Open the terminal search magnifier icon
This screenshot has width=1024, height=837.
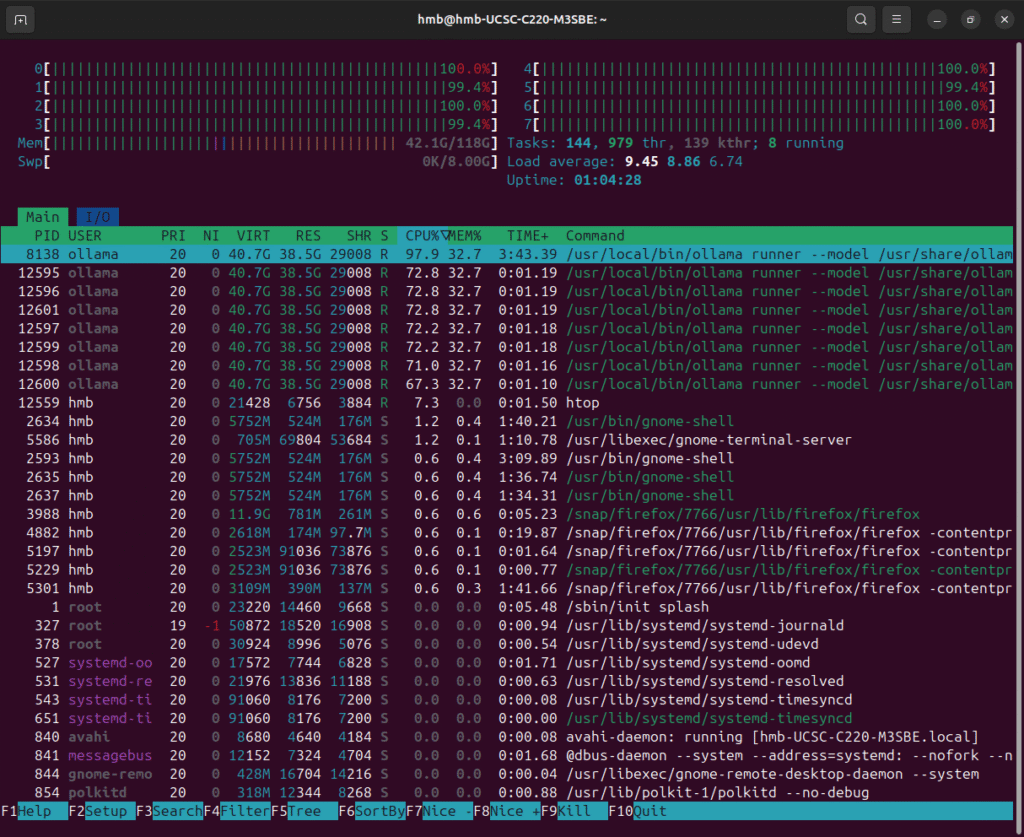[860, 19]
